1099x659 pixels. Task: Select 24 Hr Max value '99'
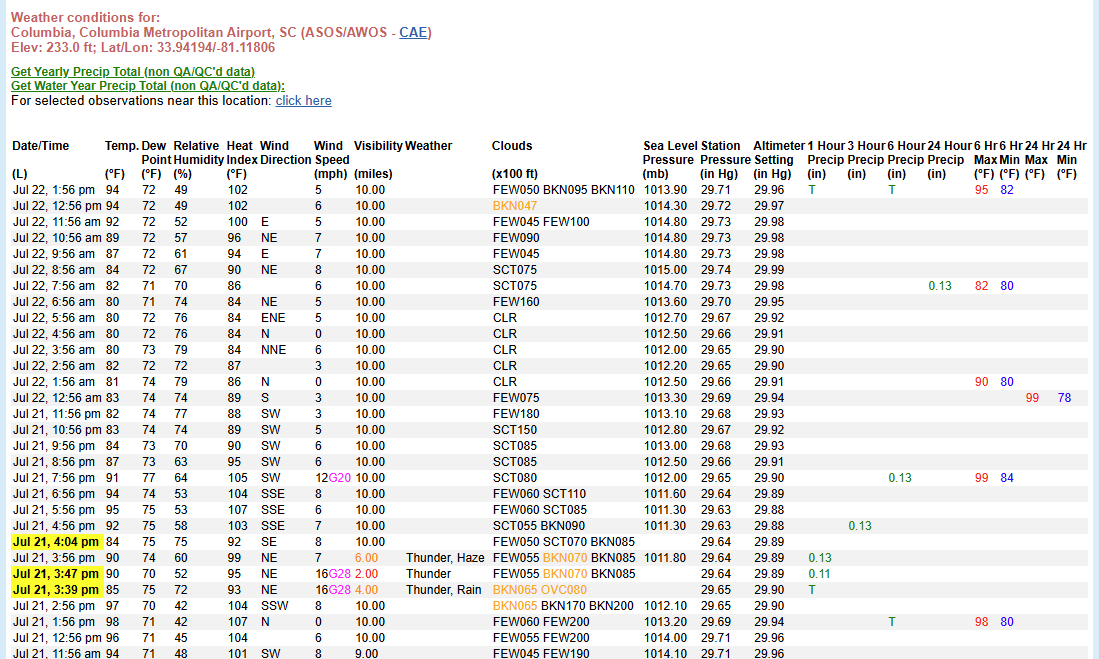(x=1032, y=398)
